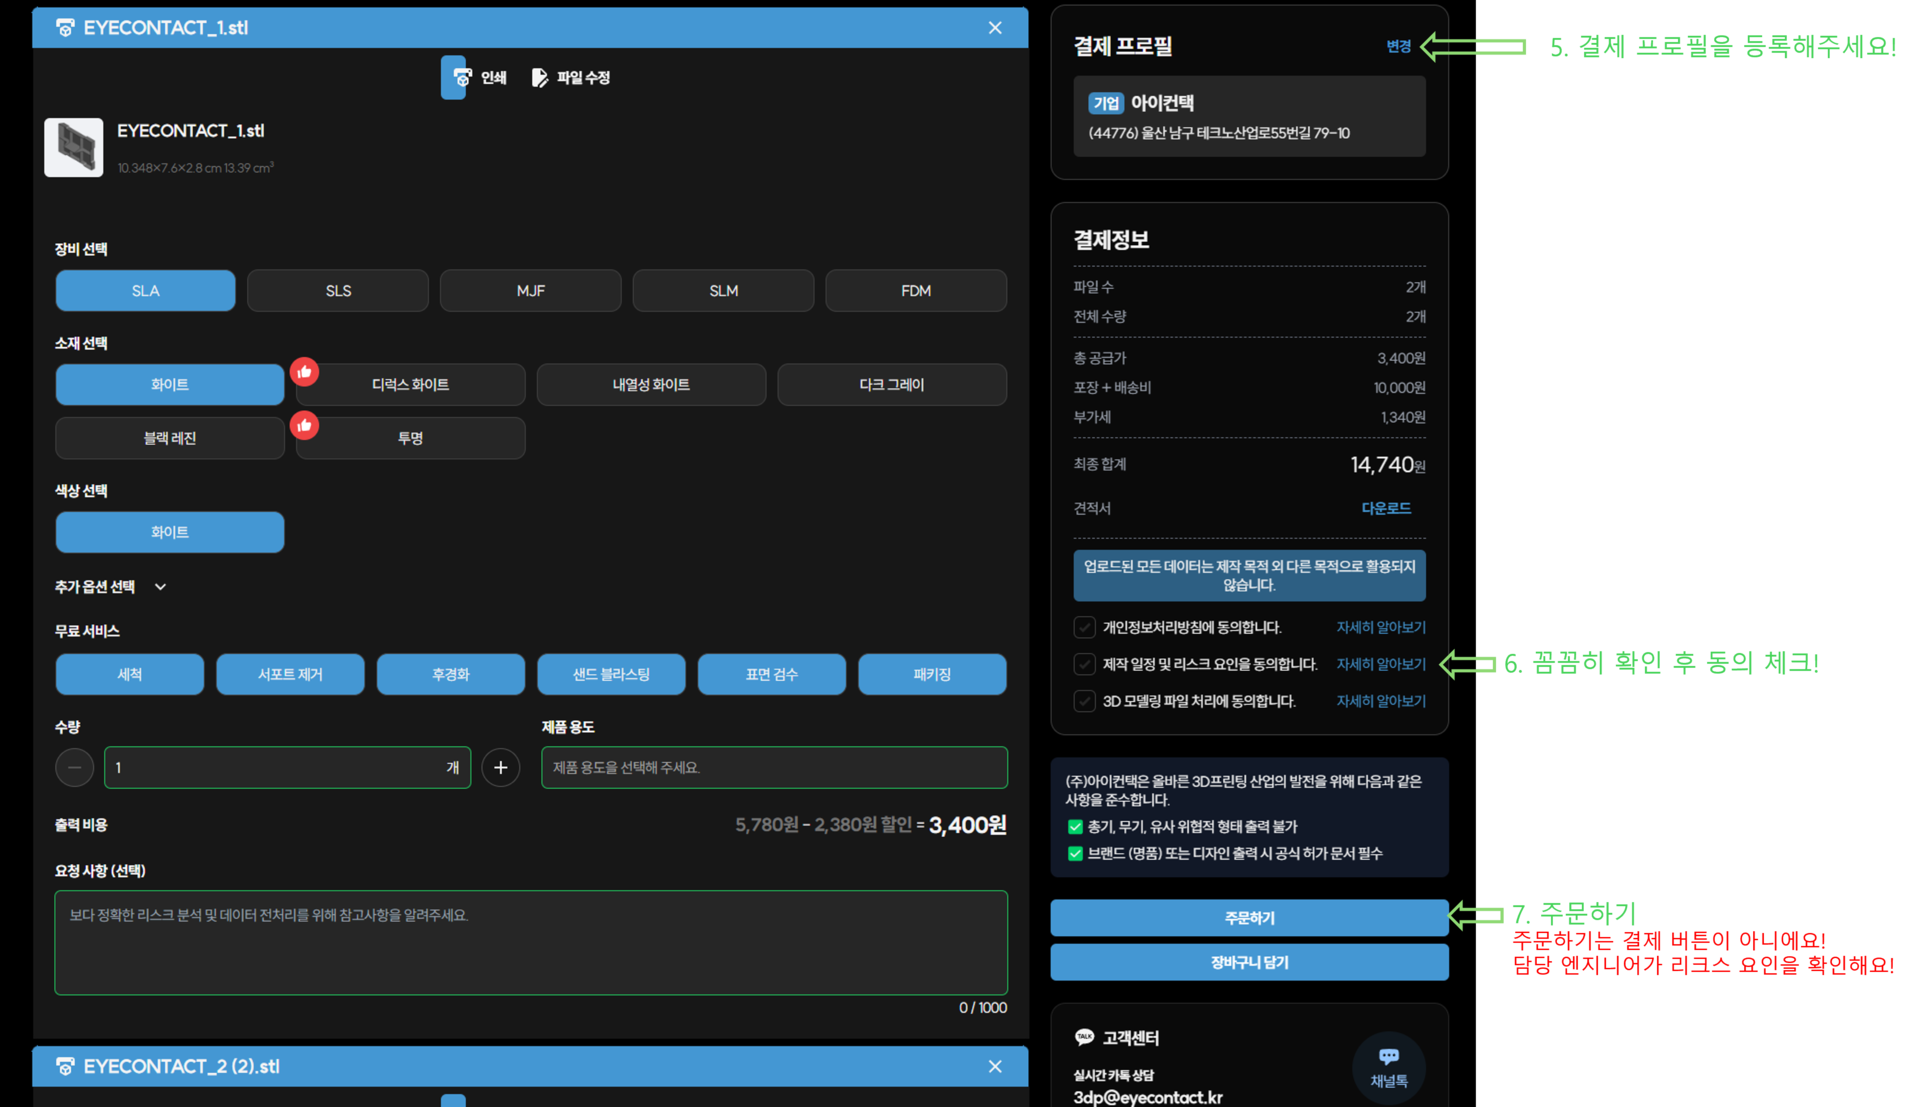Switch to the 인쇄 tab
Image resolution: width=1920 pixels, height=1107 pixels.
click(x=476, y=77)
